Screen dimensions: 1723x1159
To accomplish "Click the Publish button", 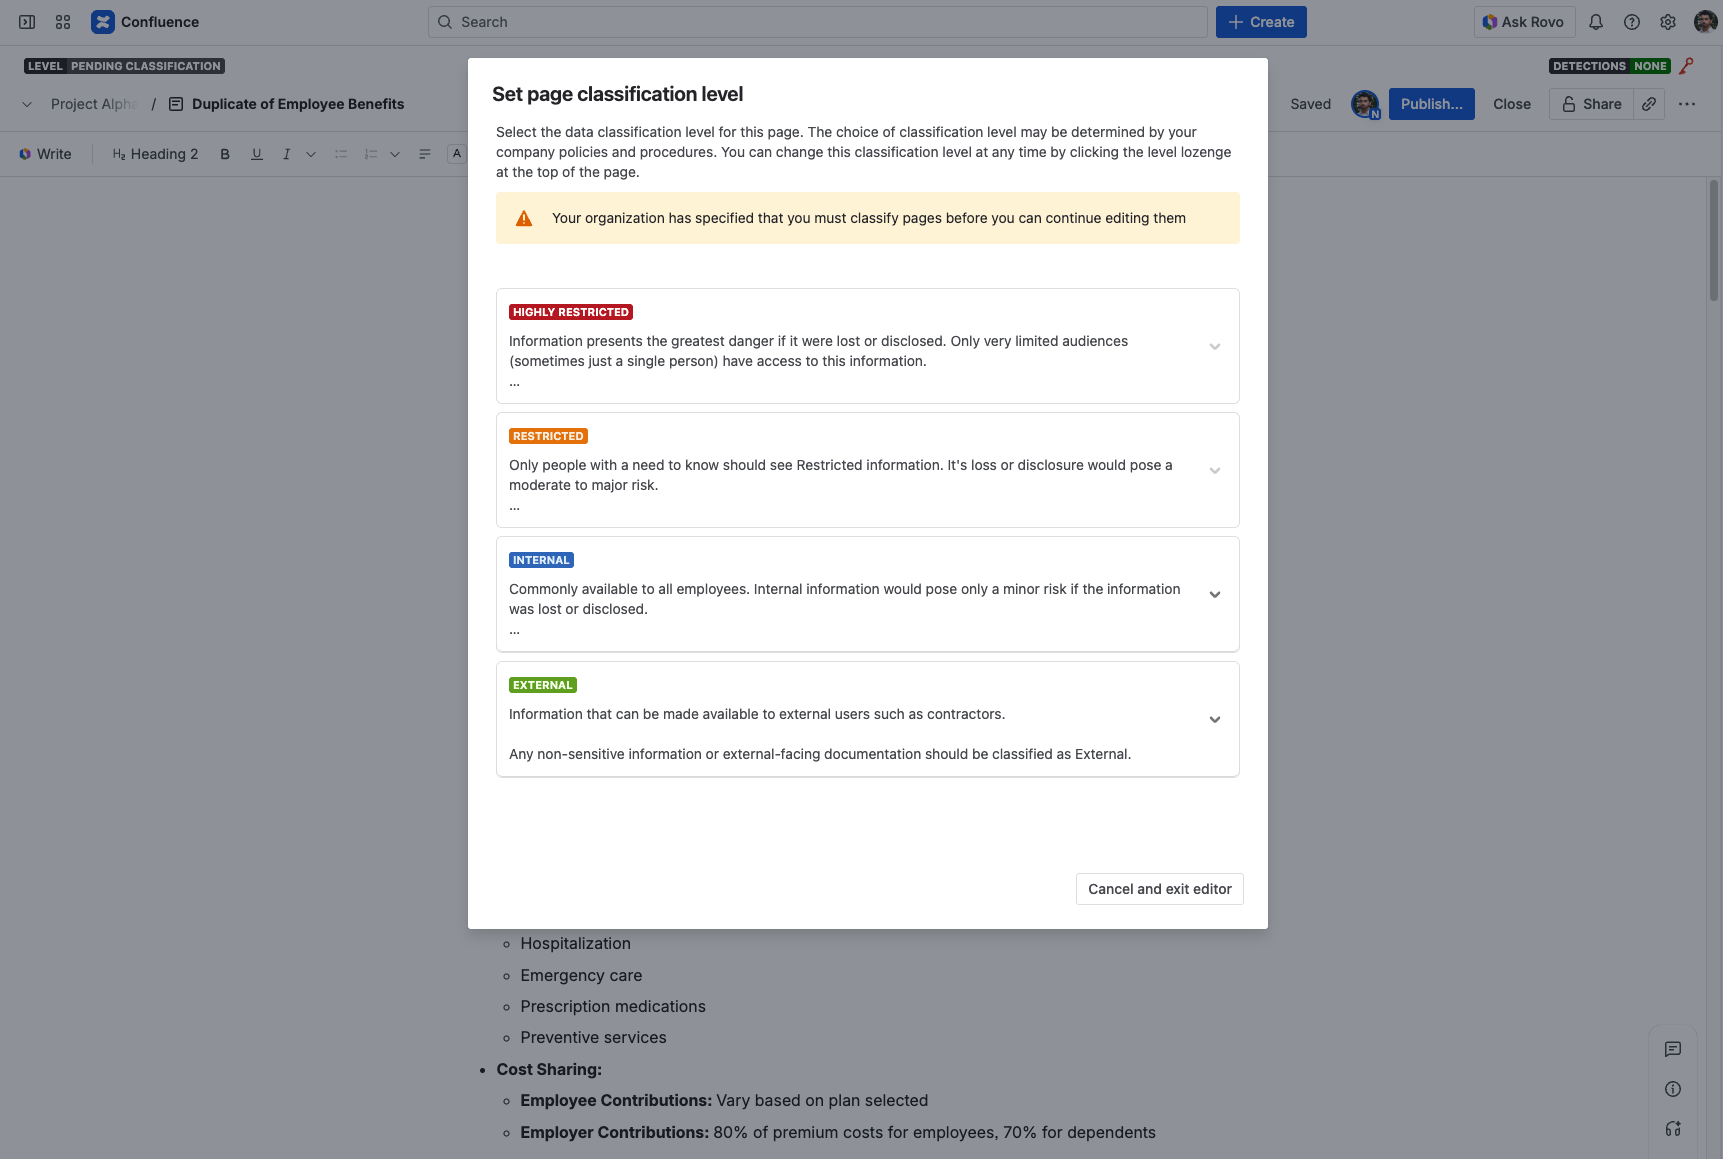I will point(1431,104).
